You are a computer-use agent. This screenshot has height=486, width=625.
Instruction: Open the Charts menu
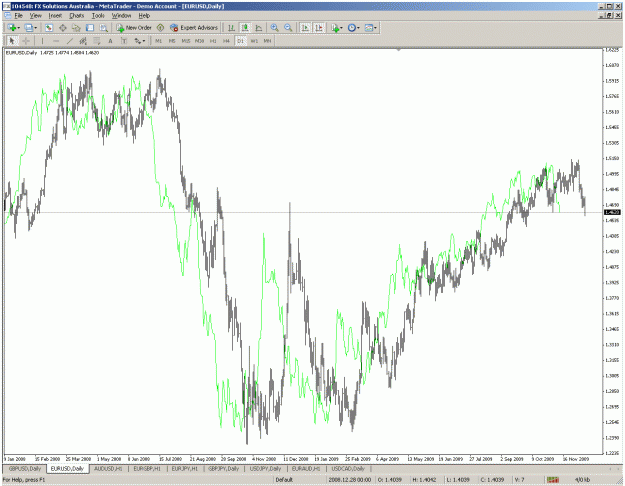(77, 16)
